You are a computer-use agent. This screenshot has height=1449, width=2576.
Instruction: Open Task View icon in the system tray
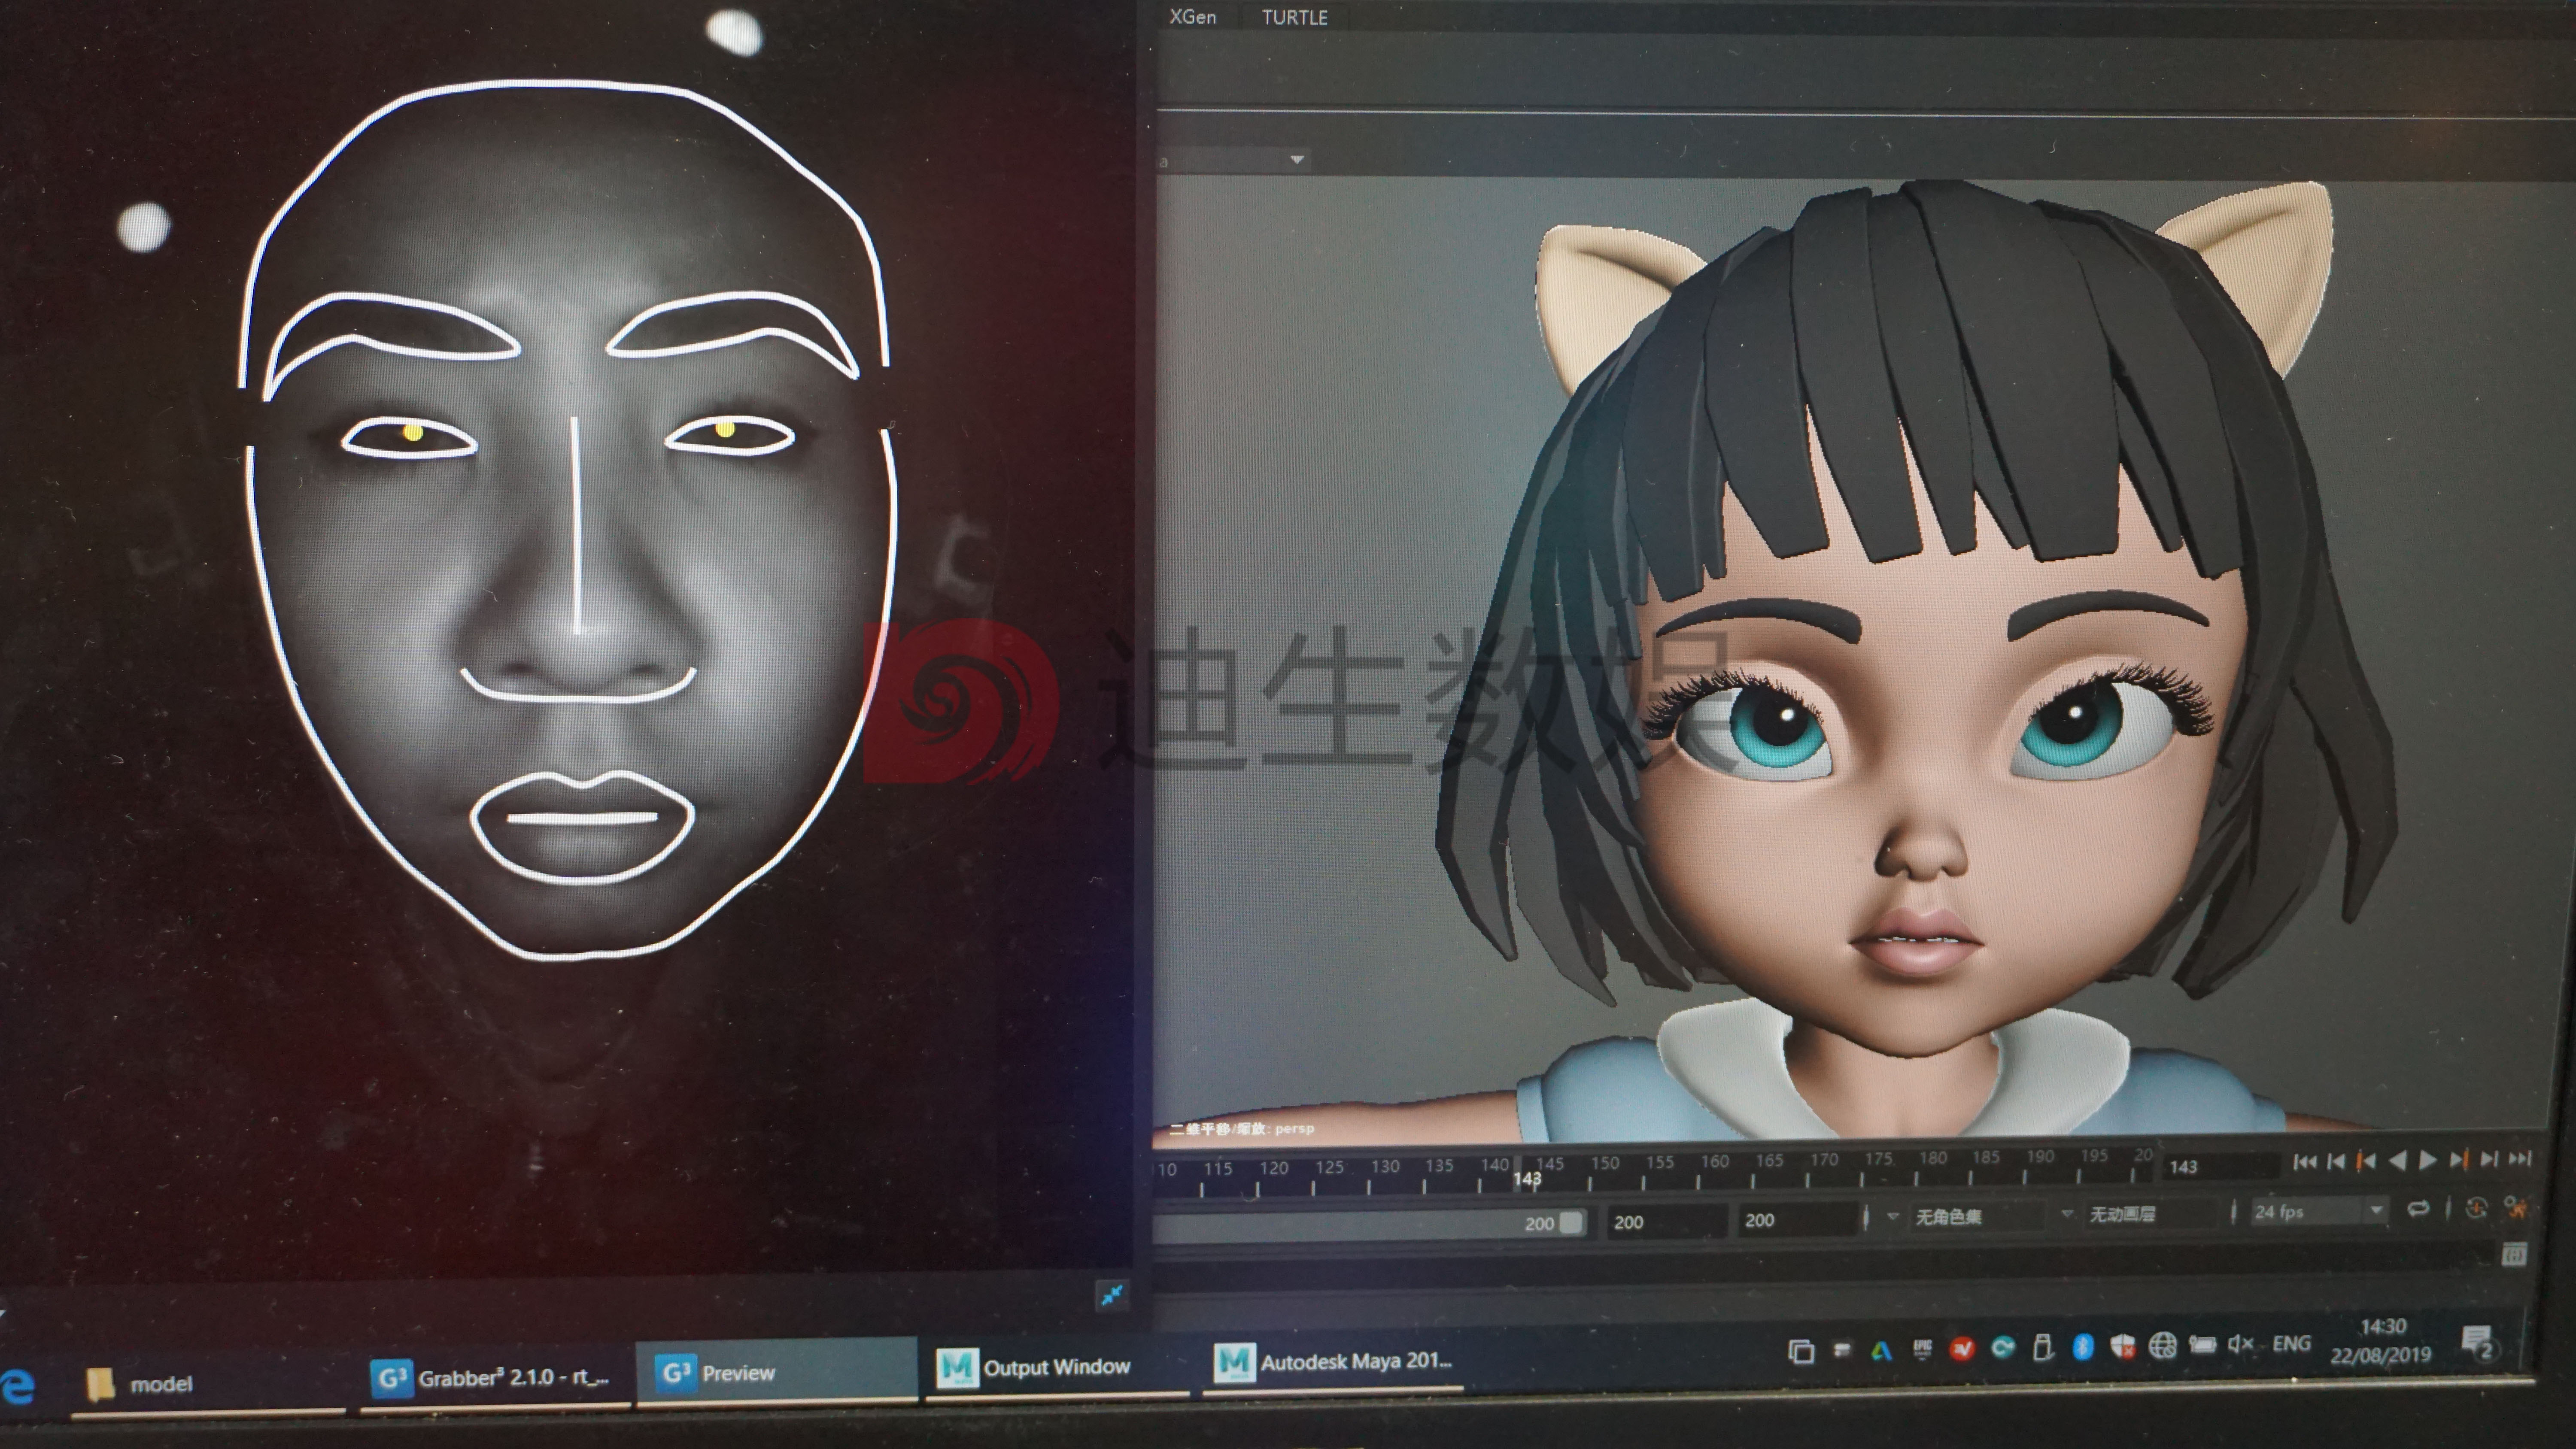tap(1801, 1352)
